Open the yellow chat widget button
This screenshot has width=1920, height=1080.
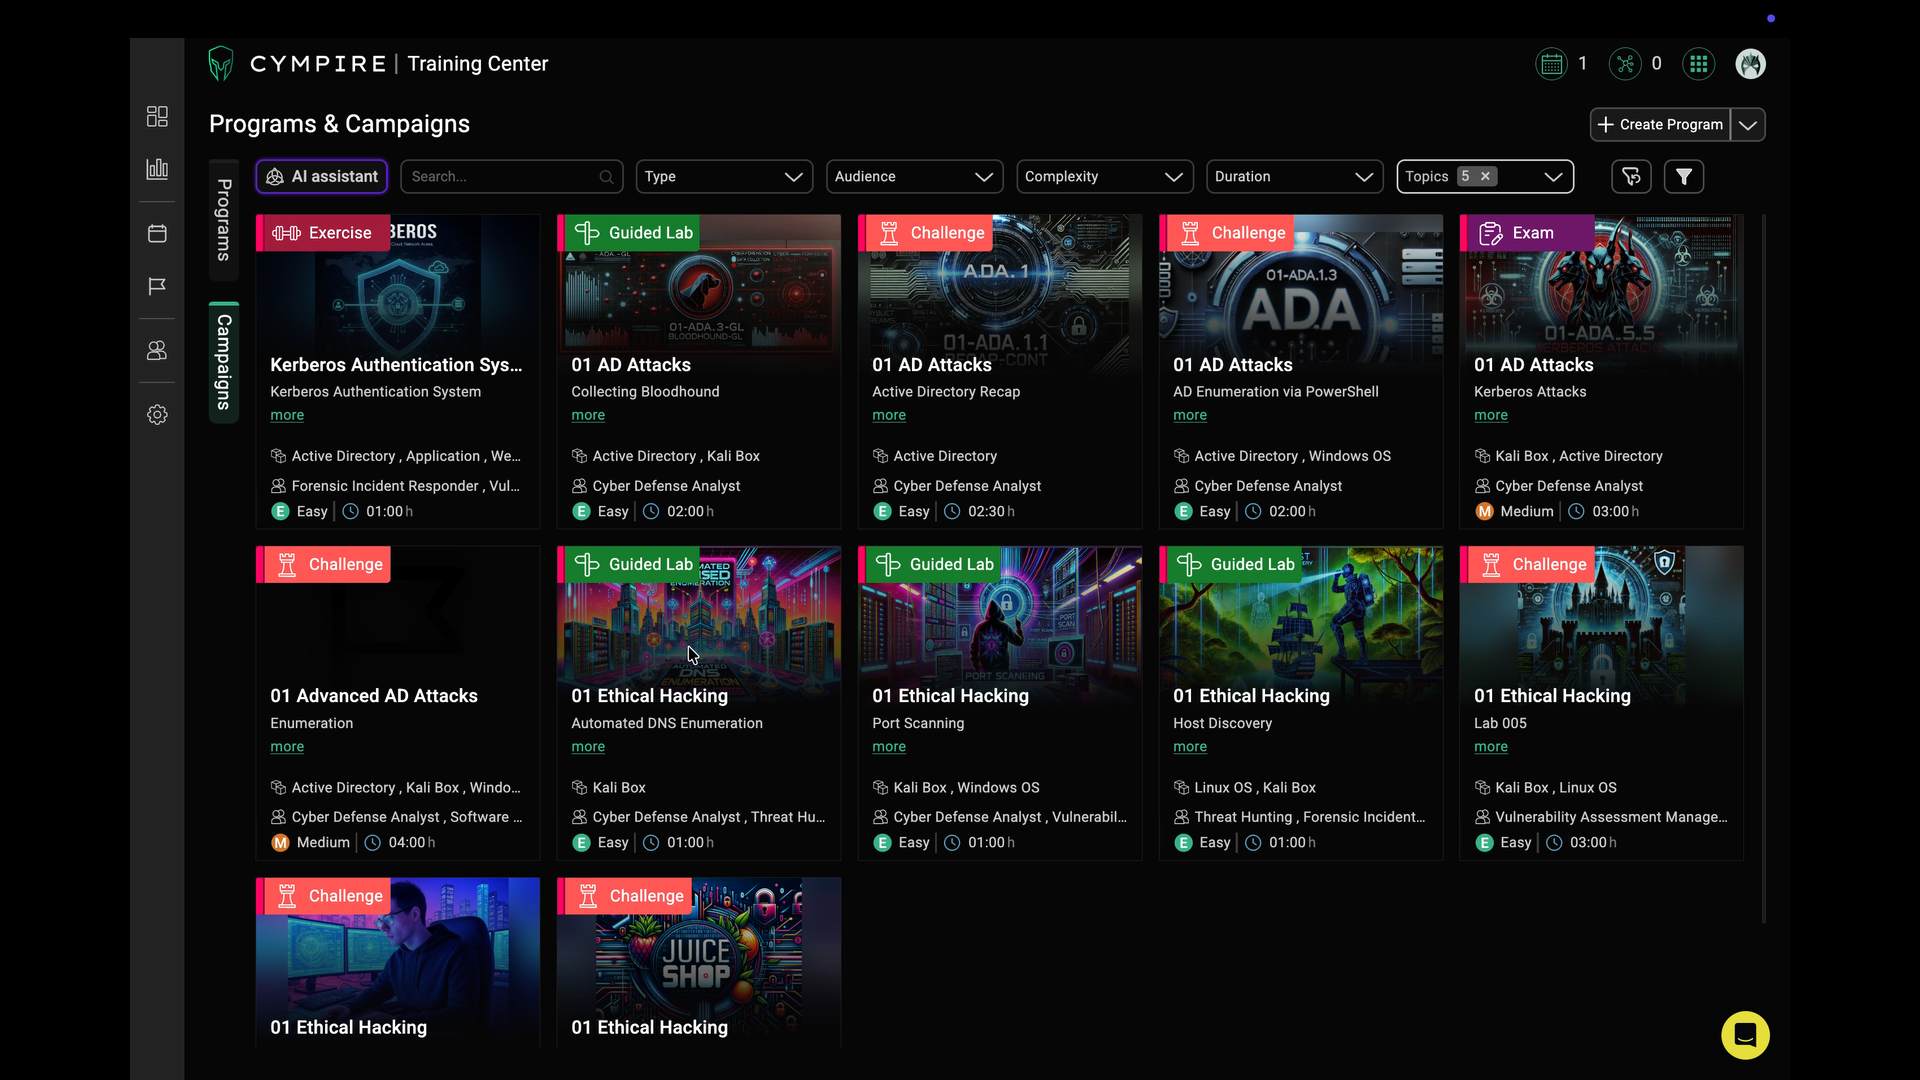1745,1035
